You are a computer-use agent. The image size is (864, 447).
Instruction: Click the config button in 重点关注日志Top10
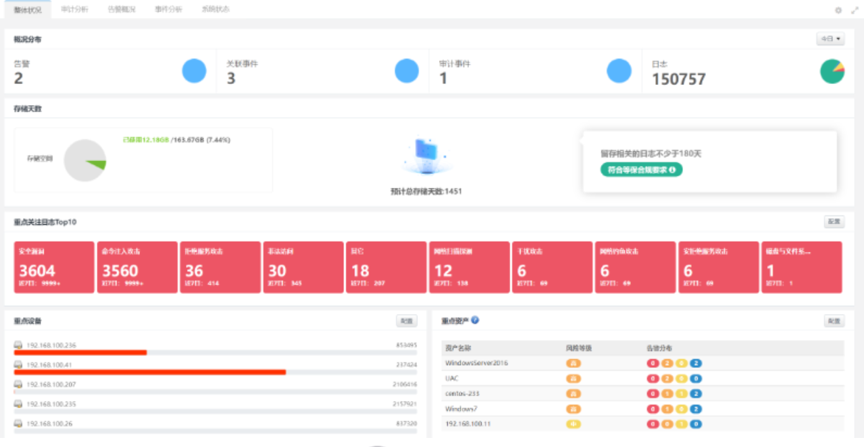(x=833, y=221)
